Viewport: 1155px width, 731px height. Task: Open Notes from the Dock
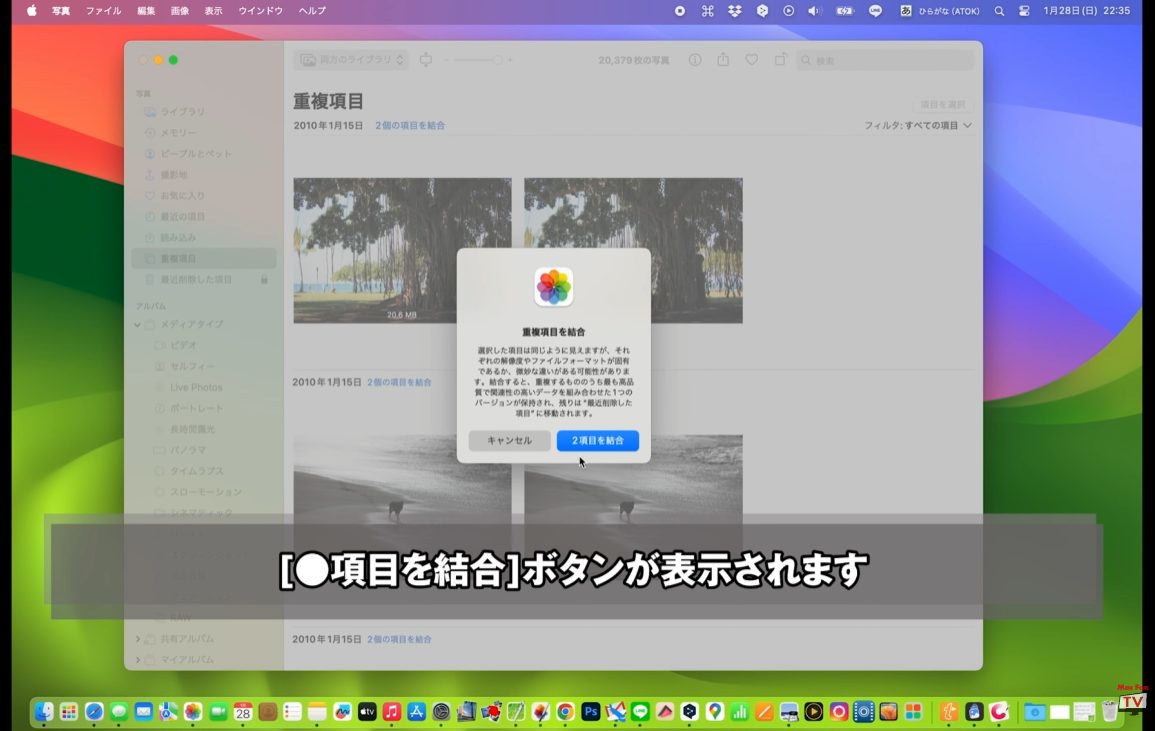click(317, 711)
